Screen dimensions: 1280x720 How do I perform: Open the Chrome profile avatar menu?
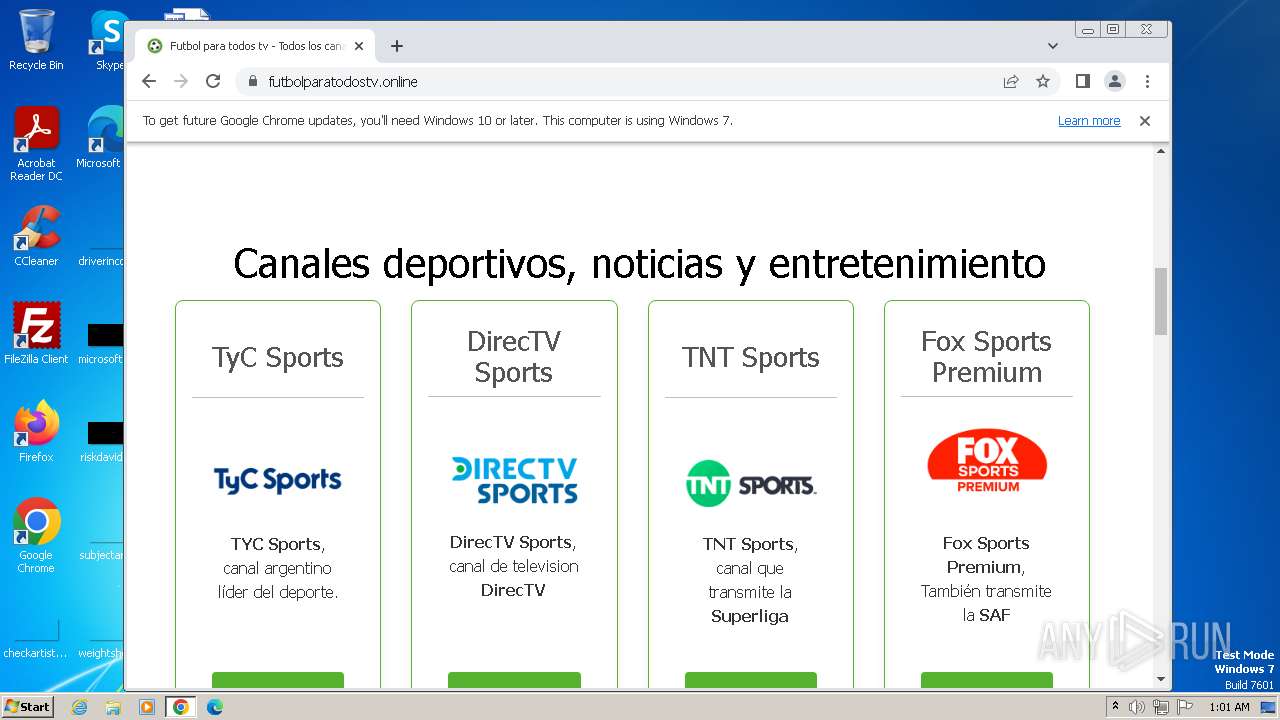tap(1115, 81)
